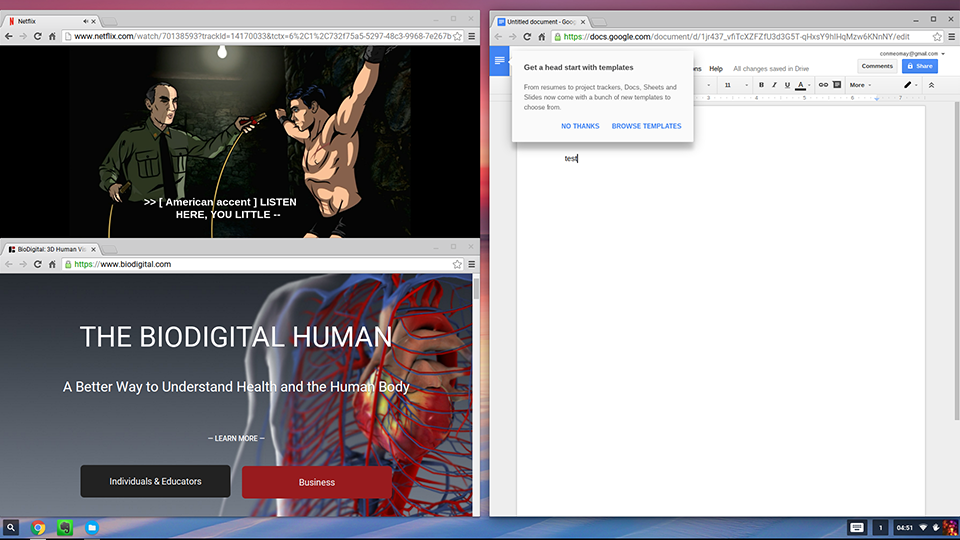
Task: Open the account dropdown by the email
Action: pos(912,54)
